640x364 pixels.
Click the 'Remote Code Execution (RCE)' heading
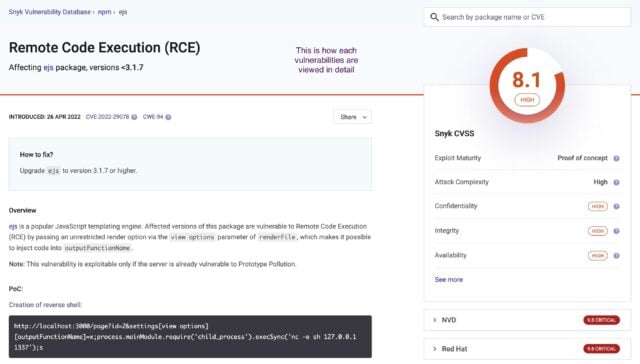coord(104,47)
